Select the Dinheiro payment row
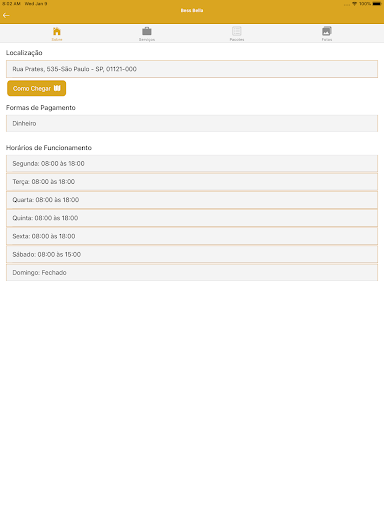The width and height of the screenshot is (384, 512). (x=192, y=123)
